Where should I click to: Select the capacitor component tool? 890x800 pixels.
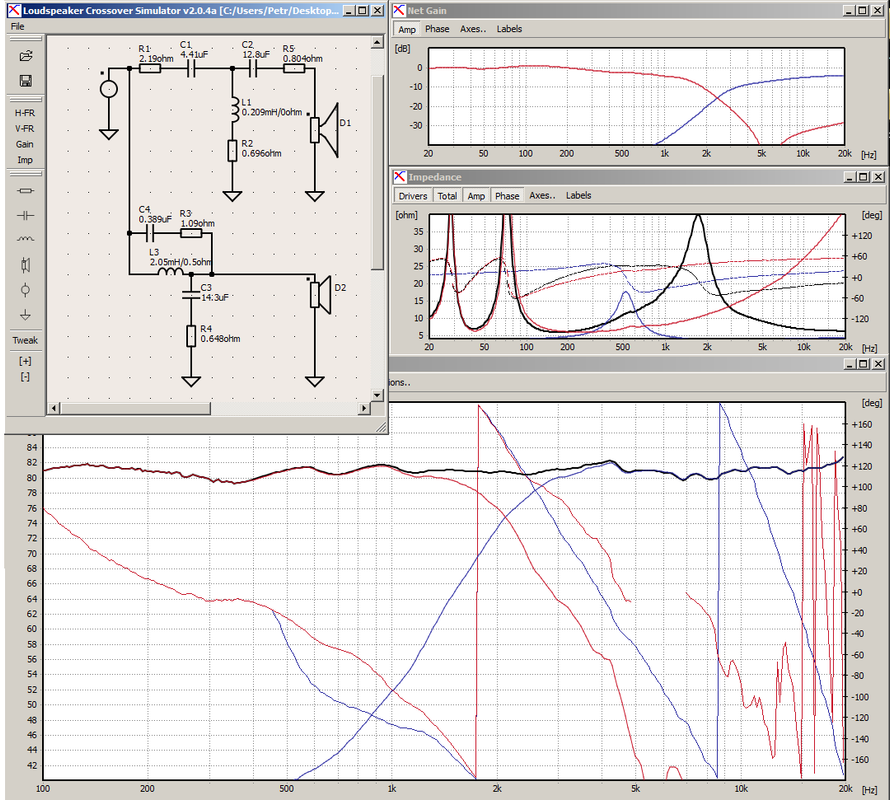click(x=26, y=215)
